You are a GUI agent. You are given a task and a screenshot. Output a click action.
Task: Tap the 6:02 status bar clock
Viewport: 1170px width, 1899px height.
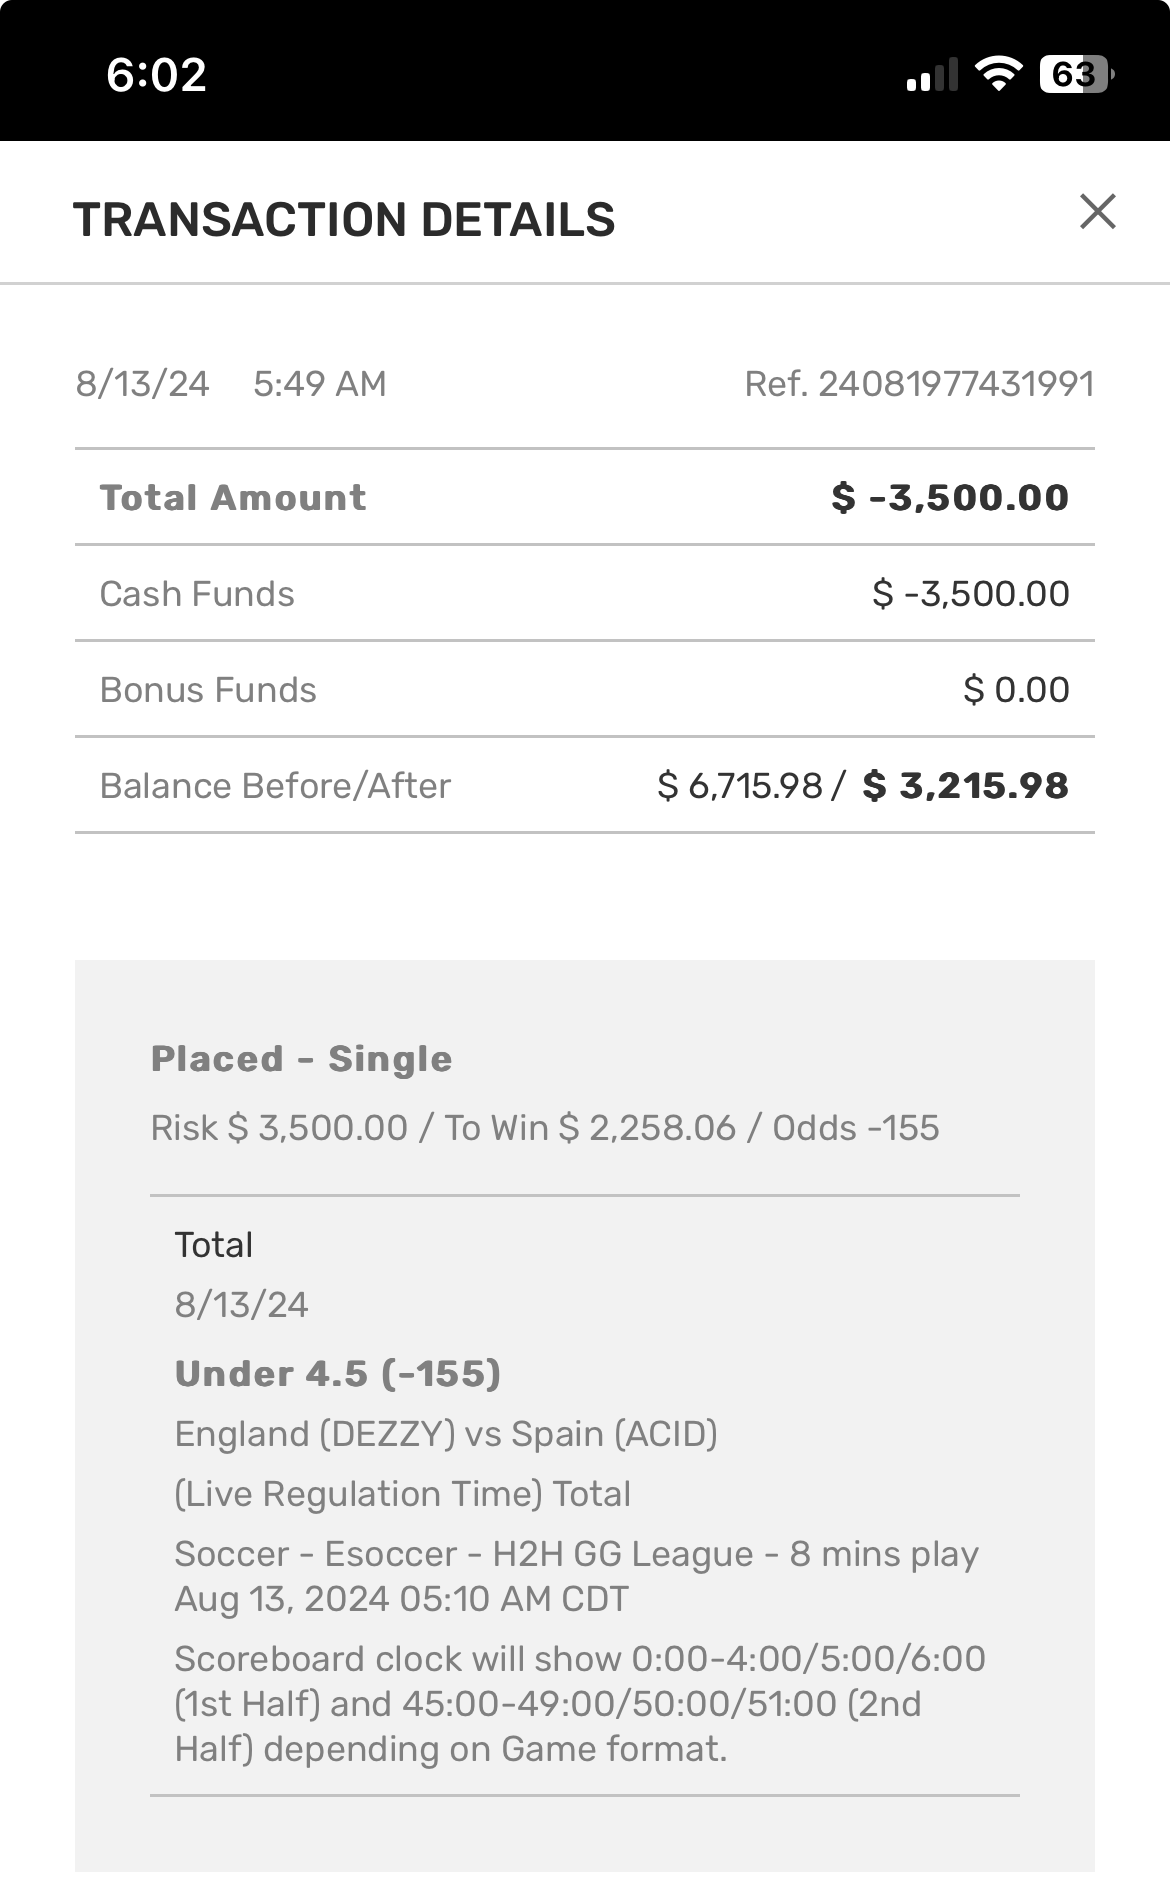pyautogui.click(x=156, y=75)
